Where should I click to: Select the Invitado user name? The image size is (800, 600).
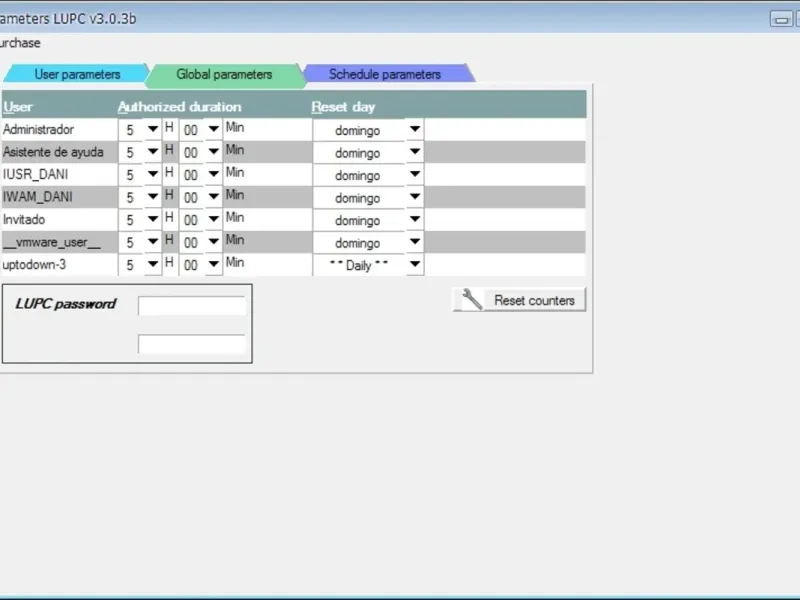[x=24, y=219]
